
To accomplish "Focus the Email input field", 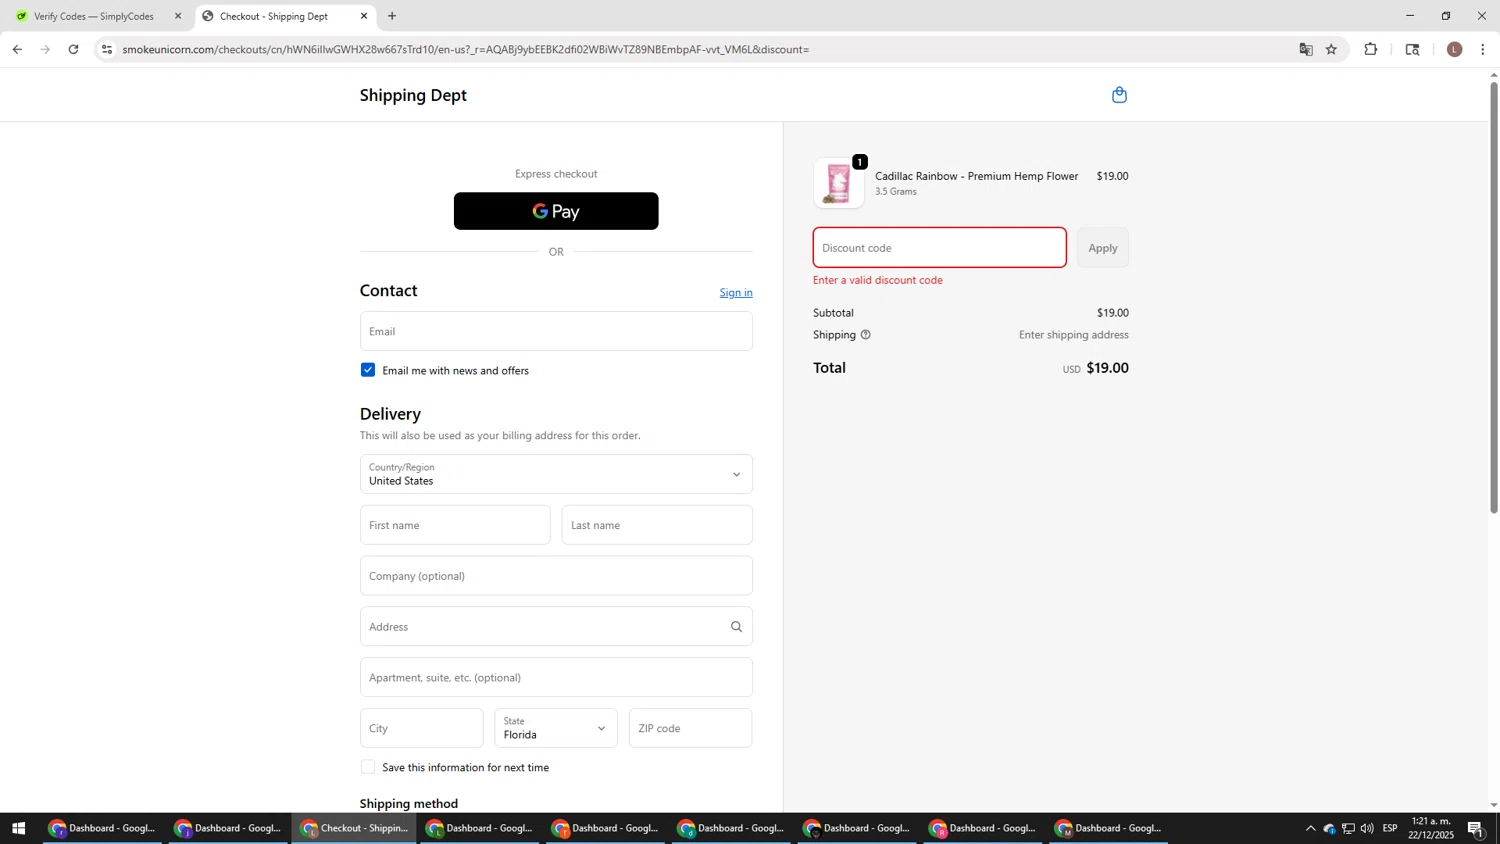I will tap(556, 331).
